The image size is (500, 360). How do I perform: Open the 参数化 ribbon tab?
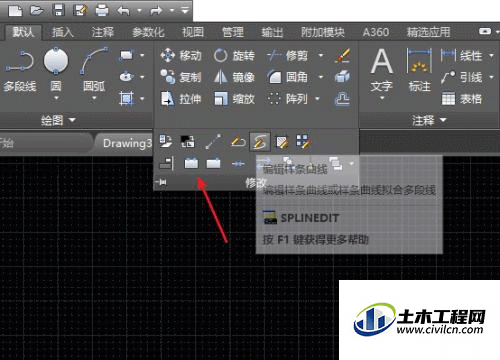(x=148, y=32)
